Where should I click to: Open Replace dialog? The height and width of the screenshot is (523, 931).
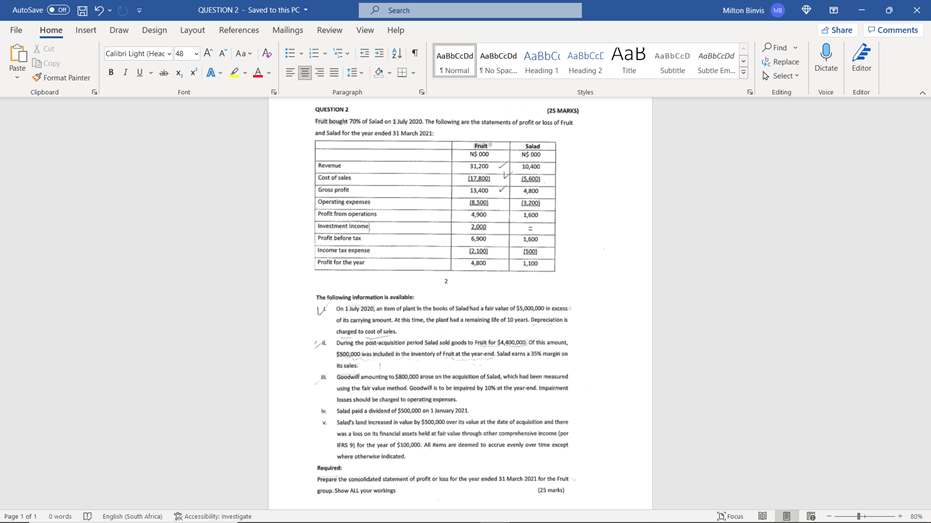click(x=781, y=62)
